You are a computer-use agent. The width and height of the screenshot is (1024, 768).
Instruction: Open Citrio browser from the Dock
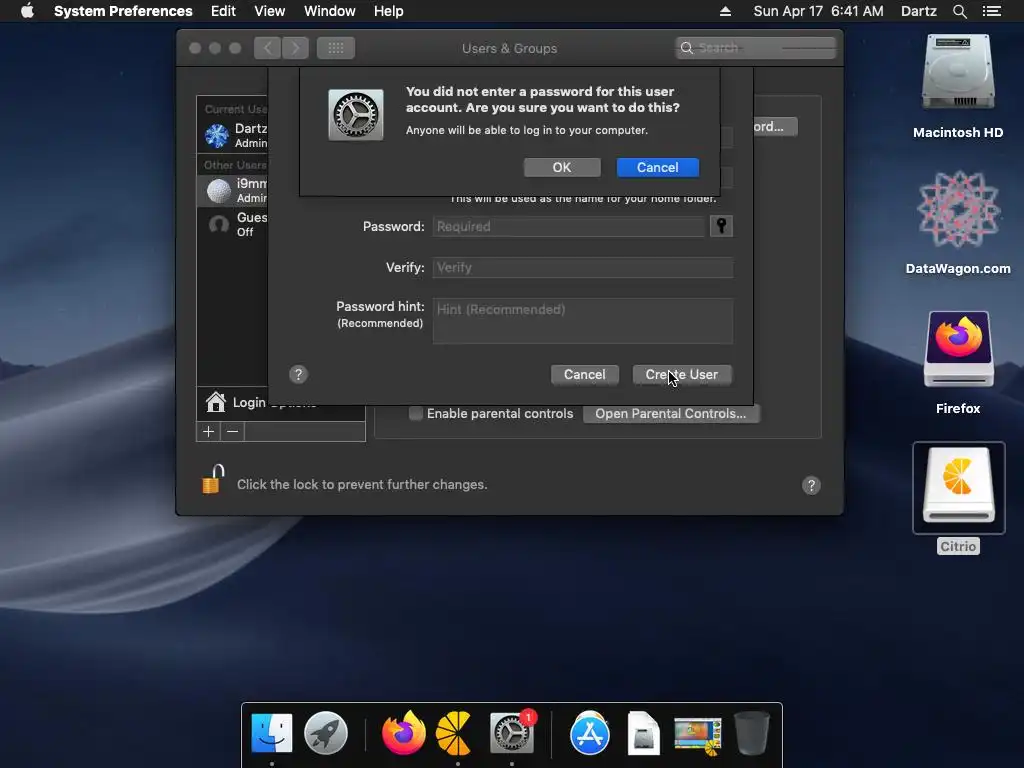[455, 733]
